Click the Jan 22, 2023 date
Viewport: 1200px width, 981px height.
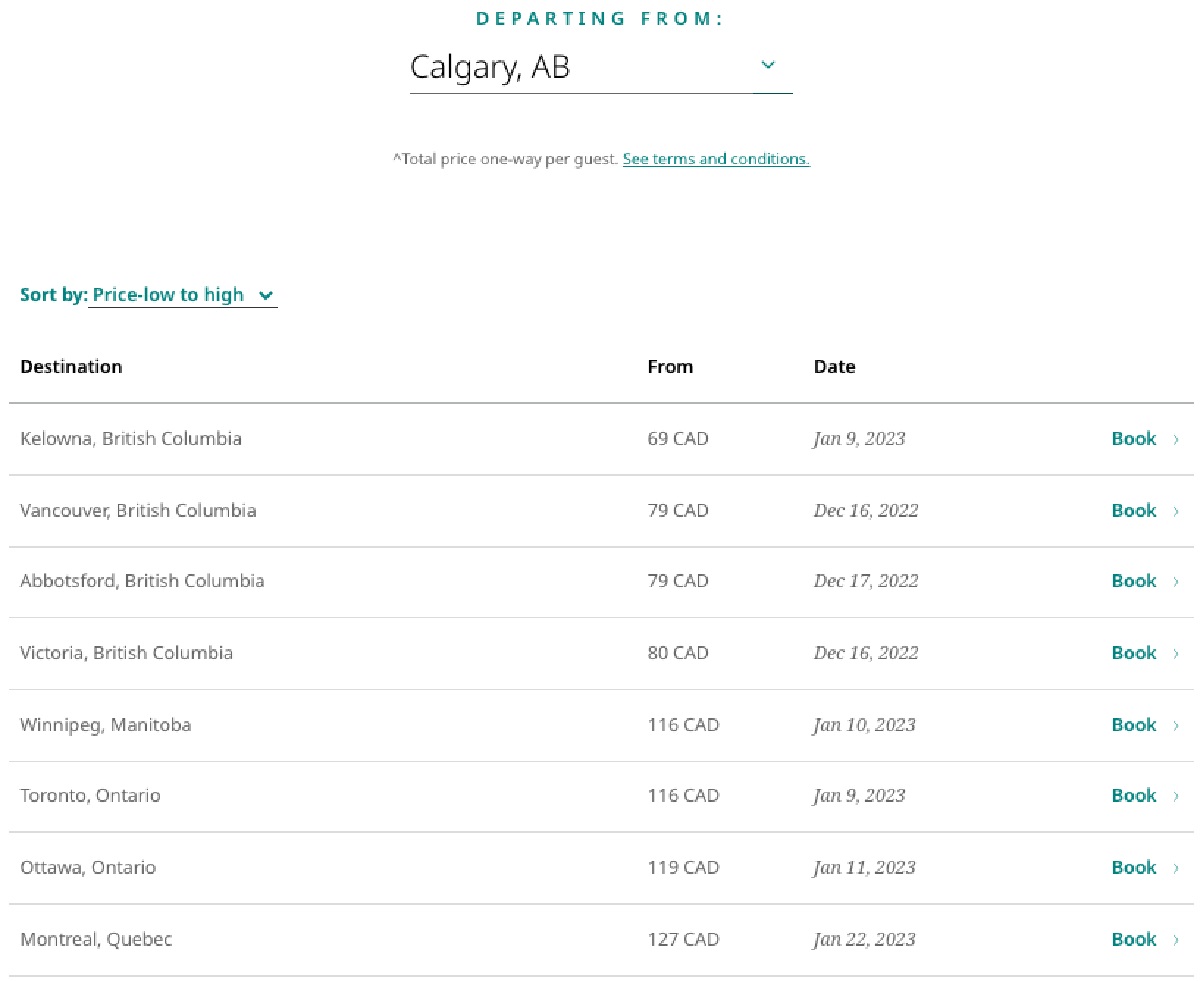[865, 940]
